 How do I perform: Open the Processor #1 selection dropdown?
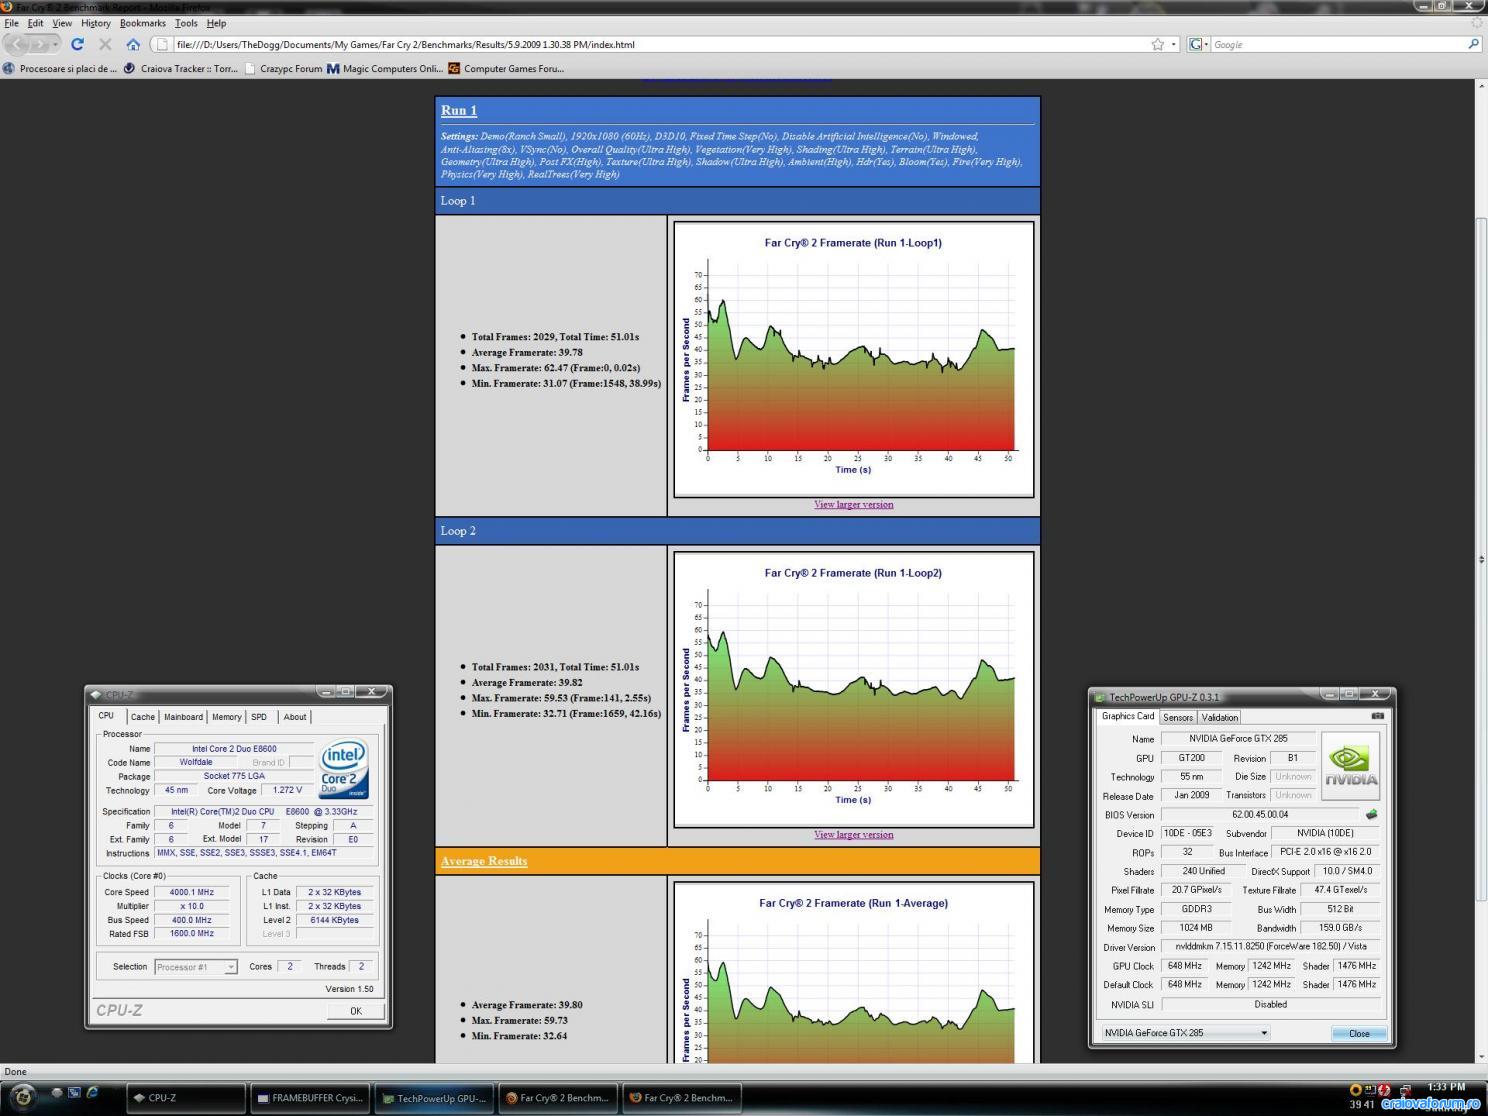click(196, 967)
